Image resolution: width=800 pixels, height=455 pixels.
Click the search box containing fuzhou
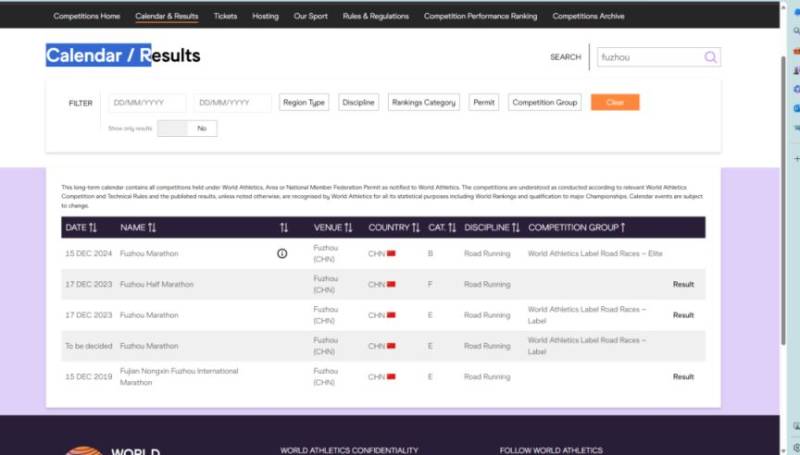pos(648,57)
